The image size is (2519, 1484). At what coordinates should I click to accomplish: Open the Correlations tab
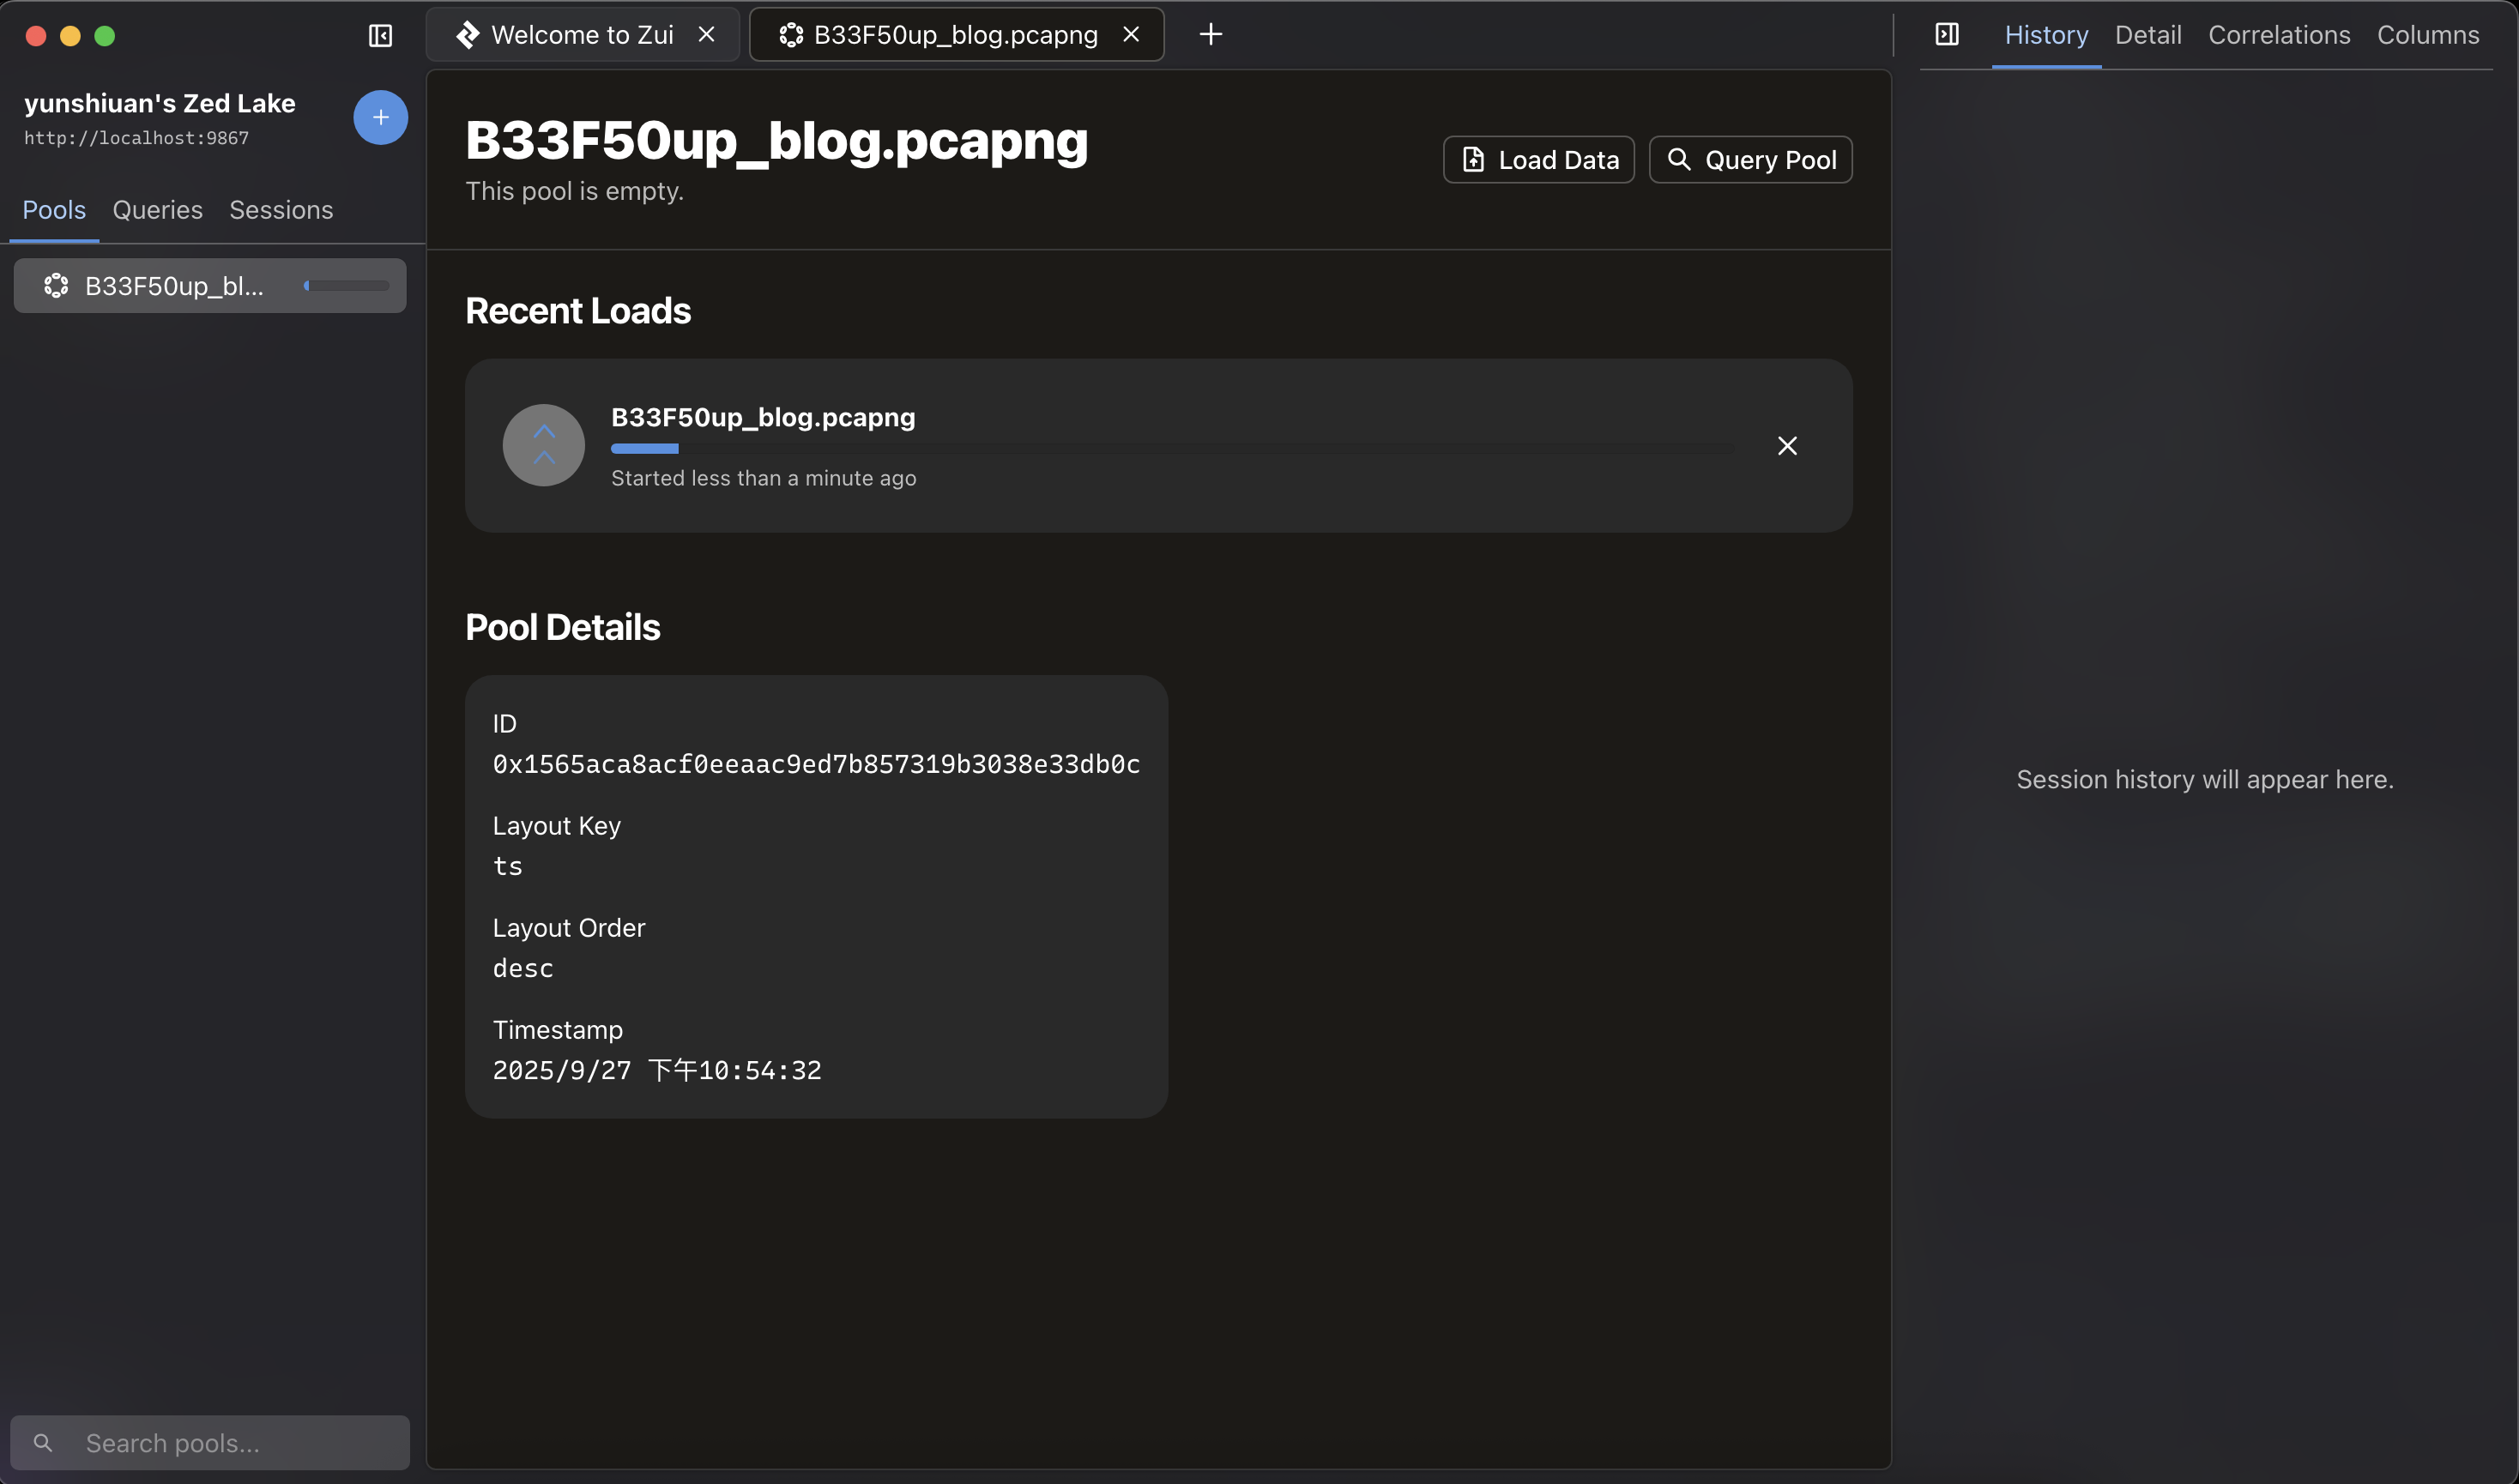(x=2278, y=35)
